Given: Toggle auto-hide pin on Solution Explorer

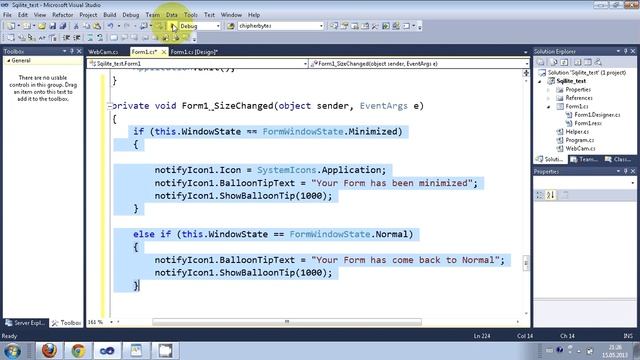Looking at the screenshot, I should pos(625,51).
